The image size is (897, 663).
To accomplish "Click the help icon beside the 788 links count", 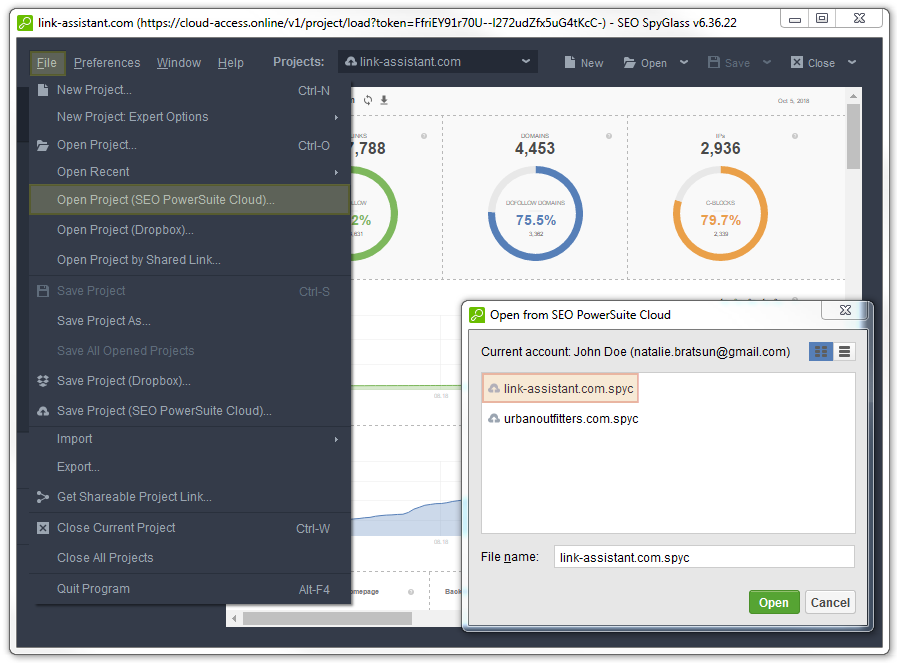I will pyautogui.click(x=424, y=136).
